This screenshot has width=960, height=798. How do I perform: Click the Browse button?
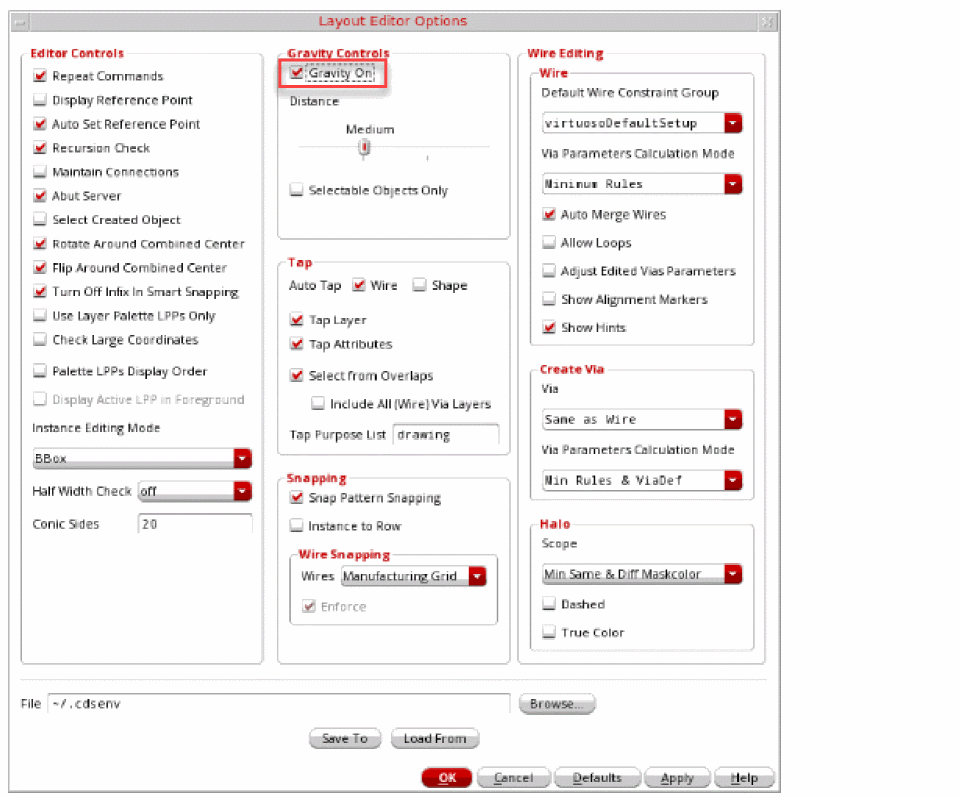pos(557,704)
